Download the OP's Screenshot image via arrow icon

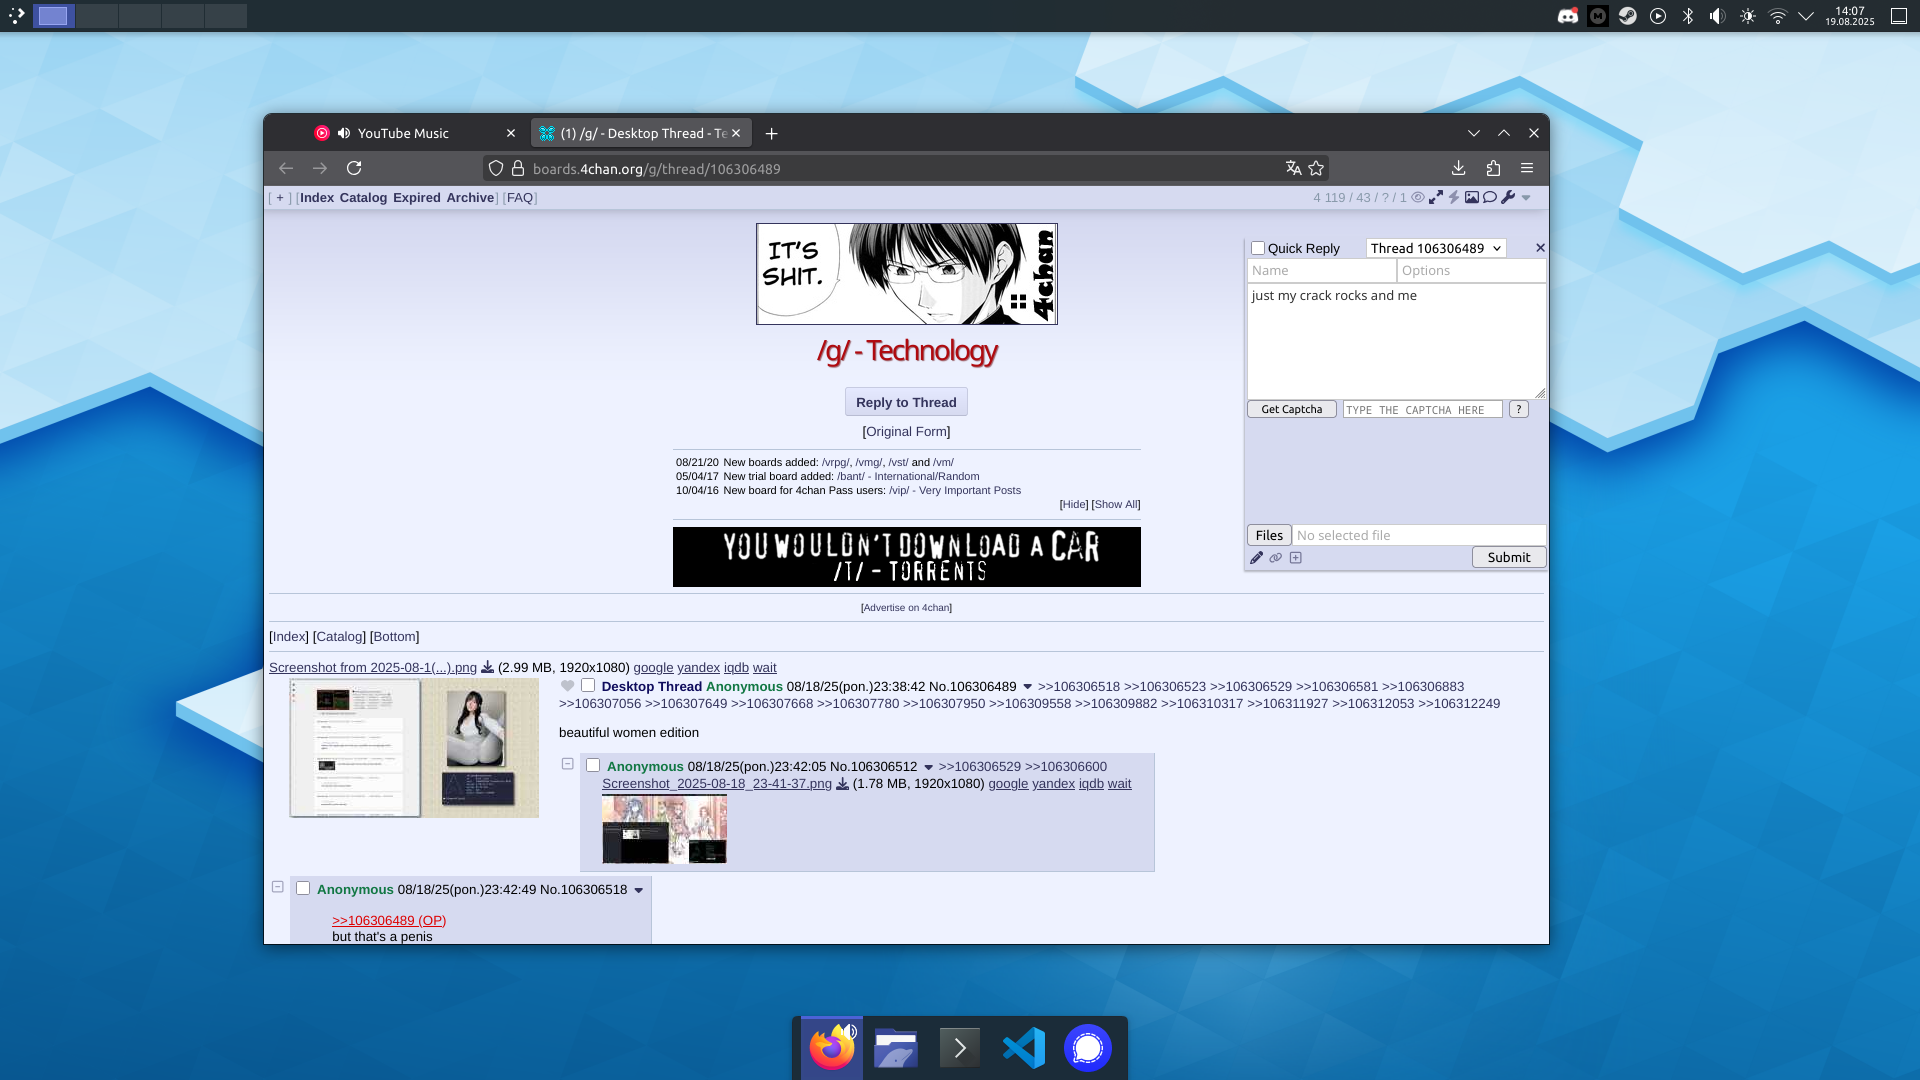488,667
